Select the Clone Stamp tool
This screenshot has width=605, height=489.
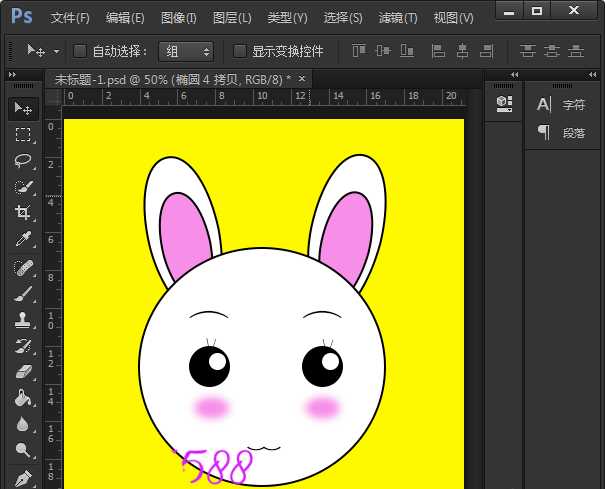click(23, 321)
